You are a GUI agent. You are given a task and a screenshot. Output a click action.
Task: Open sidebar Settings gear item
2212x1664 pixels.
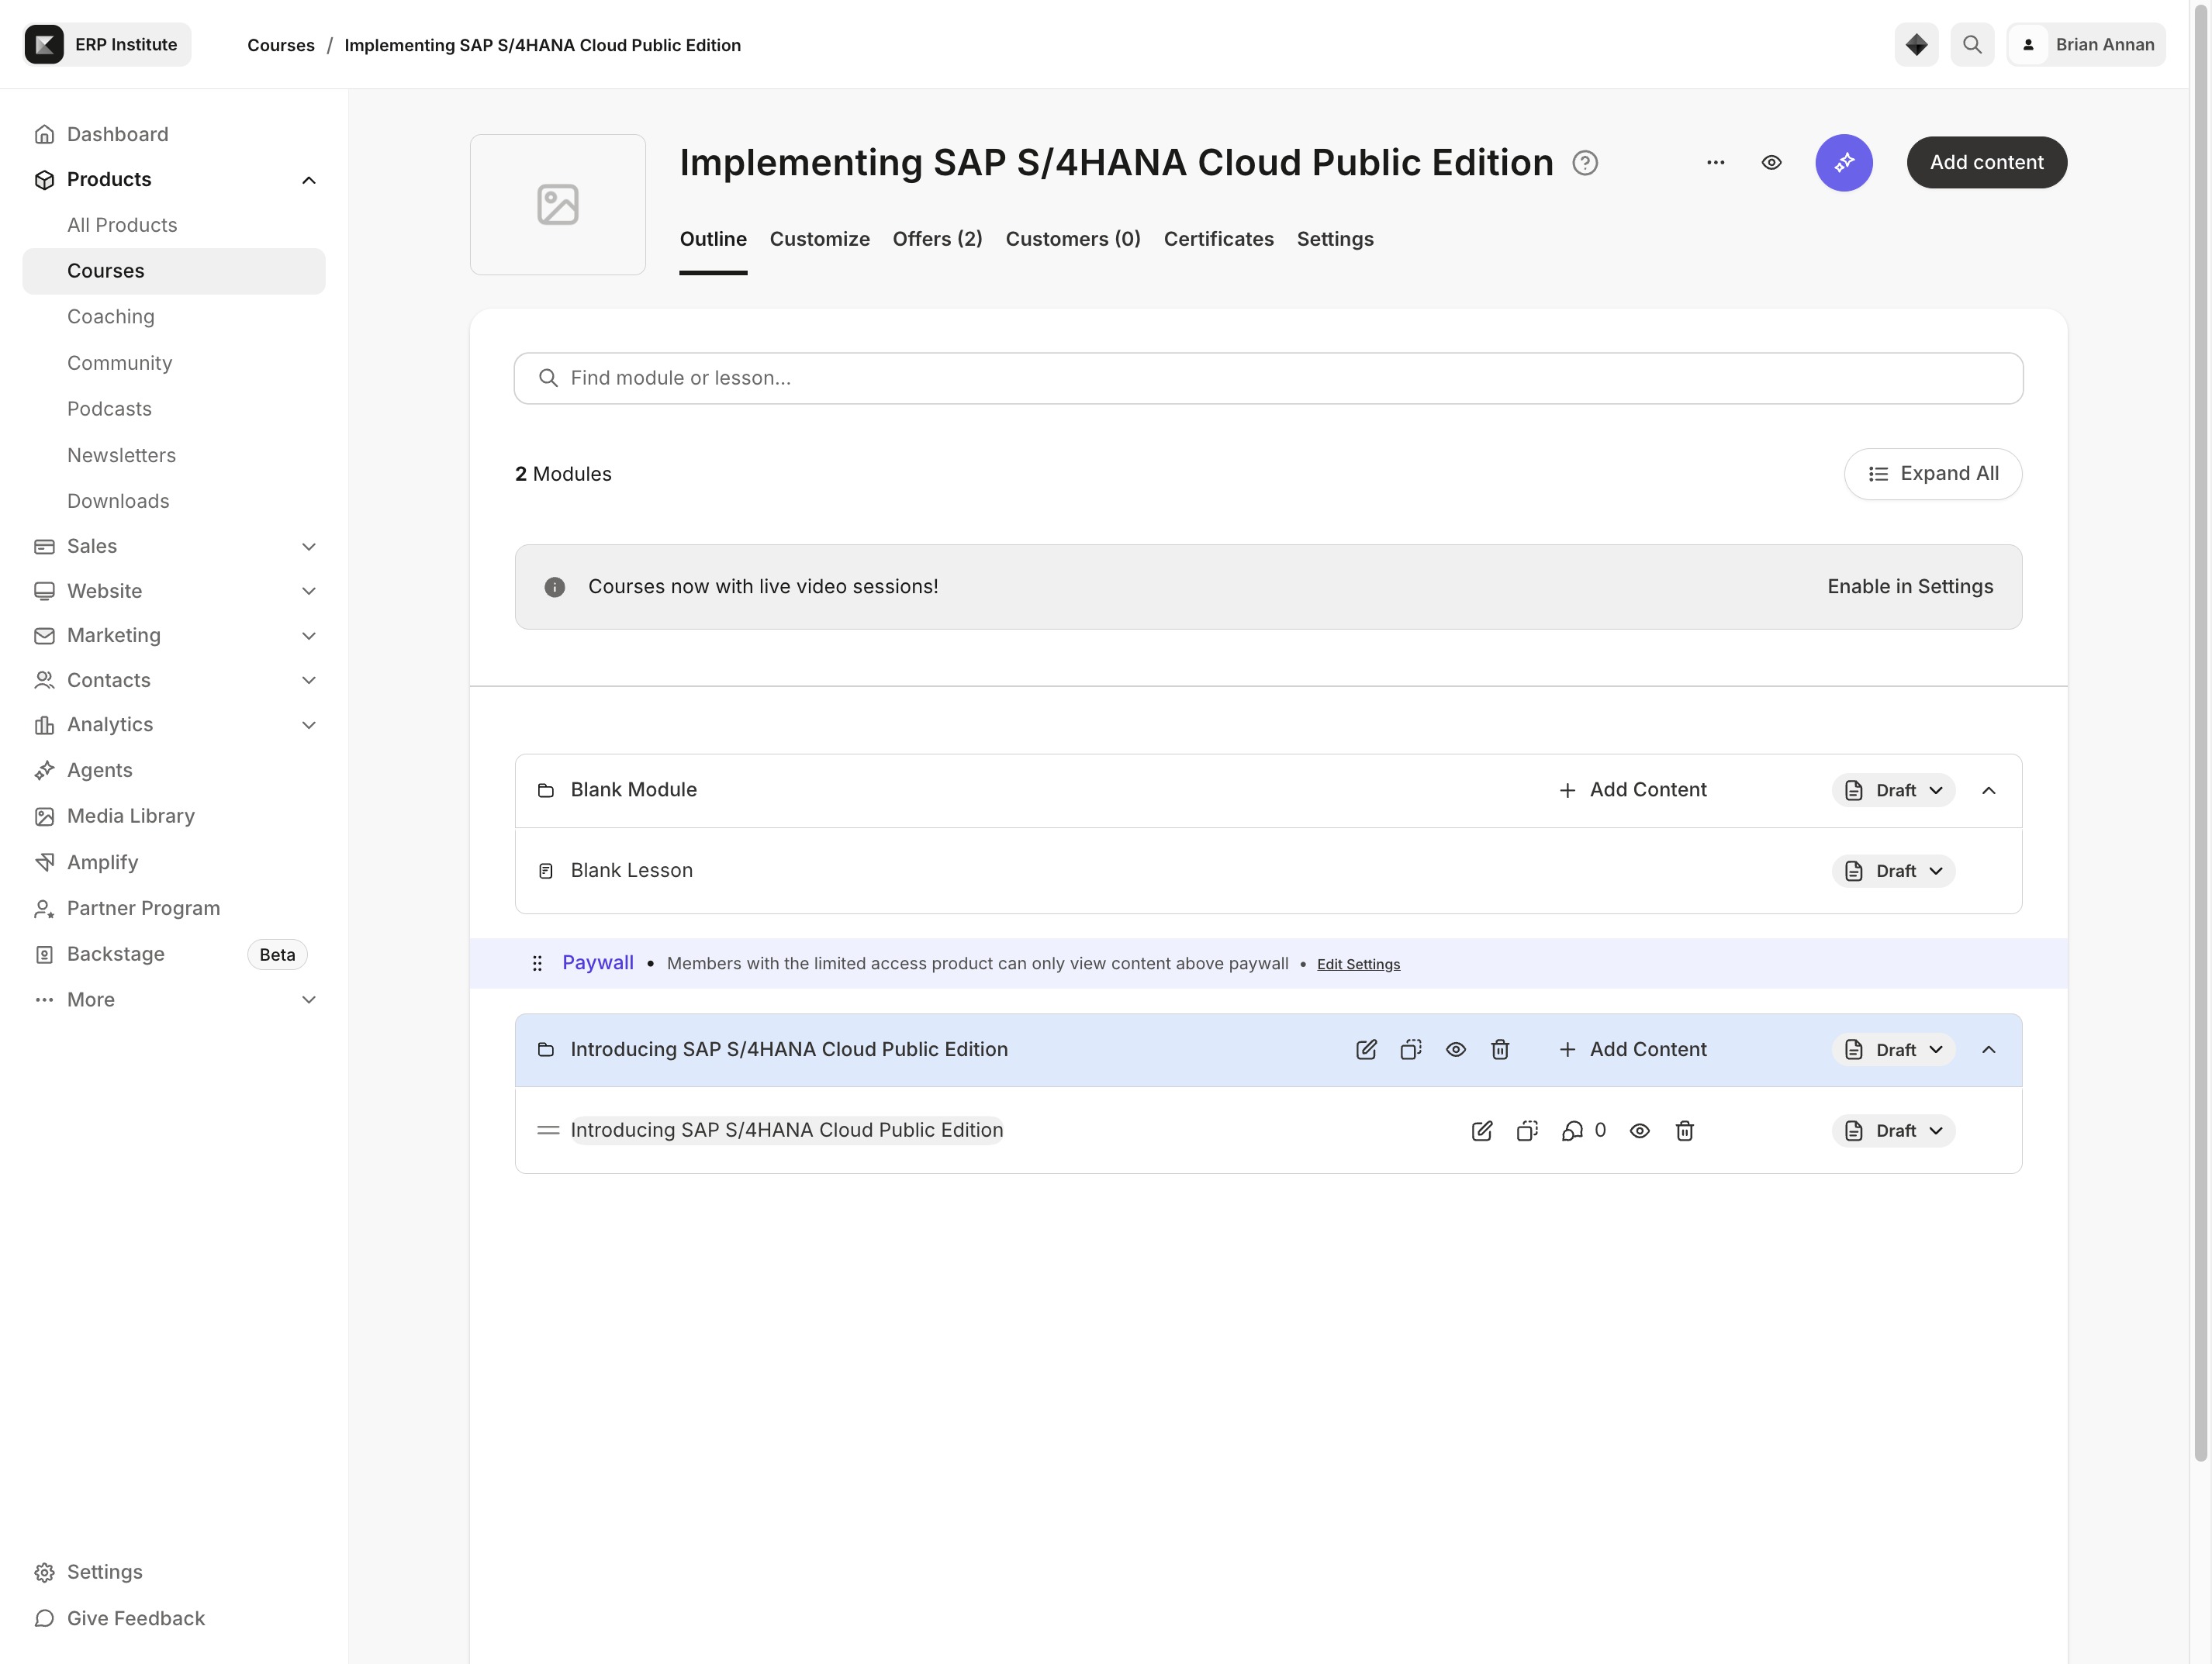coord(174,1572)
